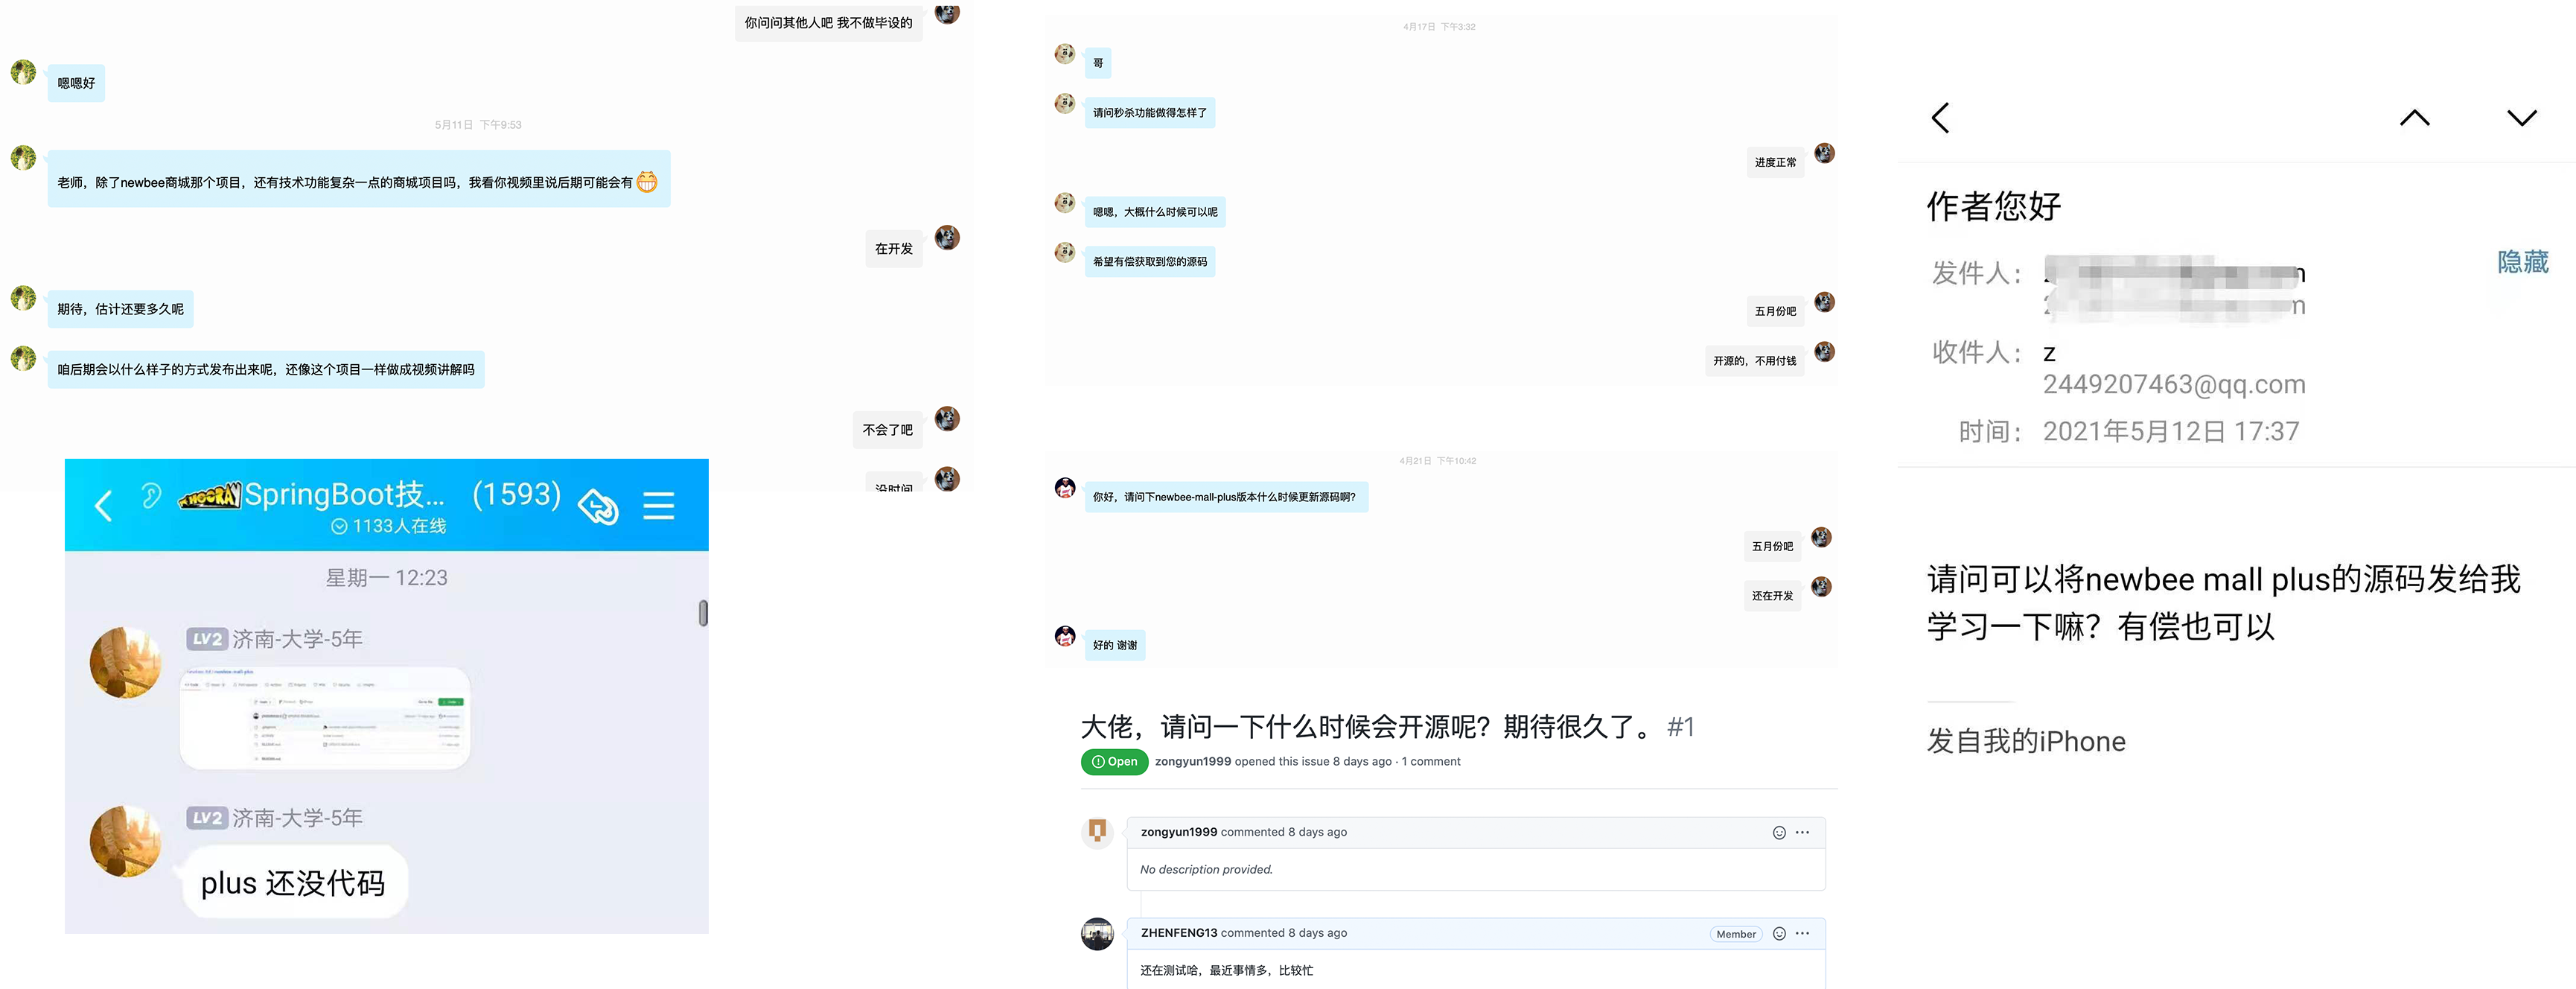The width and height of the screenshot is (2576, 989).
Task: Hide email details via 隐藏 link
Action: (x=2522, y=262)
